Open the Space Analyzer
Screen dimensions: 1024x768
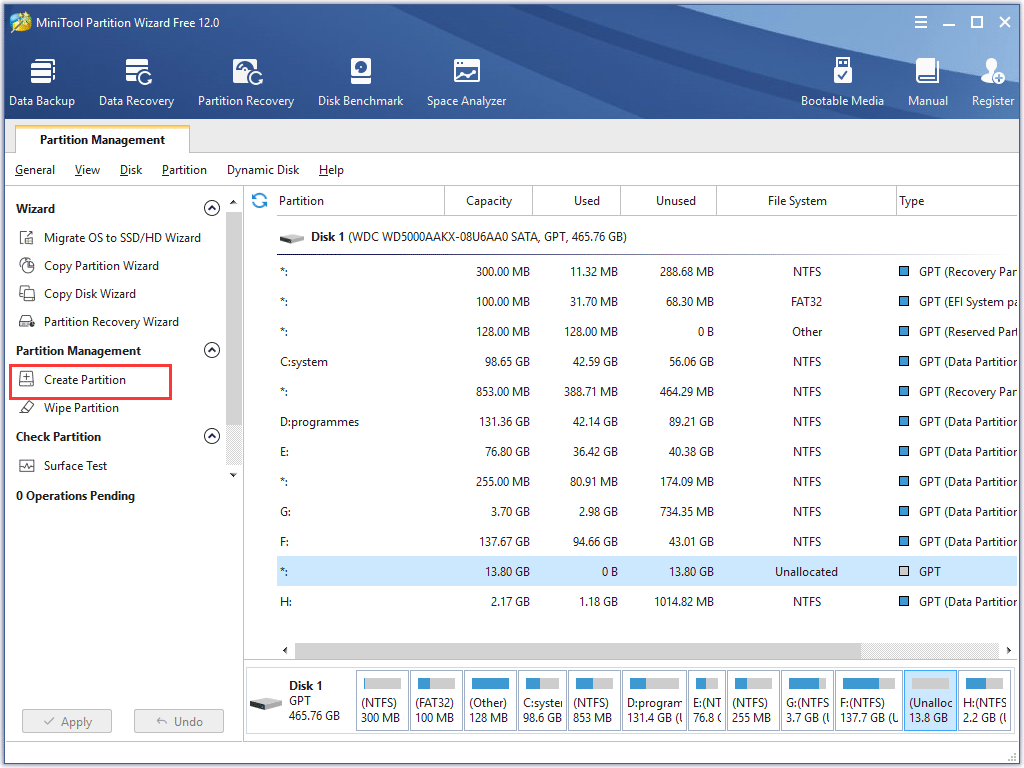click(466, 79)
